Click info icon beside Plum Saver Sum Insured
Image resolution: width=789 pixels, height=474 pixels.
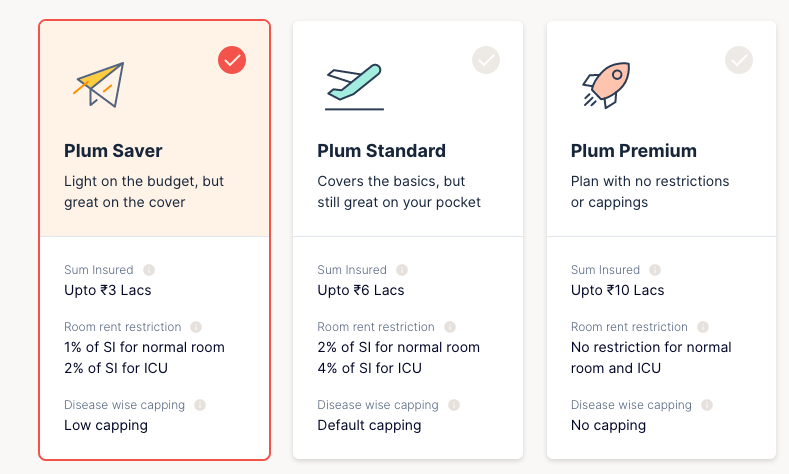point(149,270)
